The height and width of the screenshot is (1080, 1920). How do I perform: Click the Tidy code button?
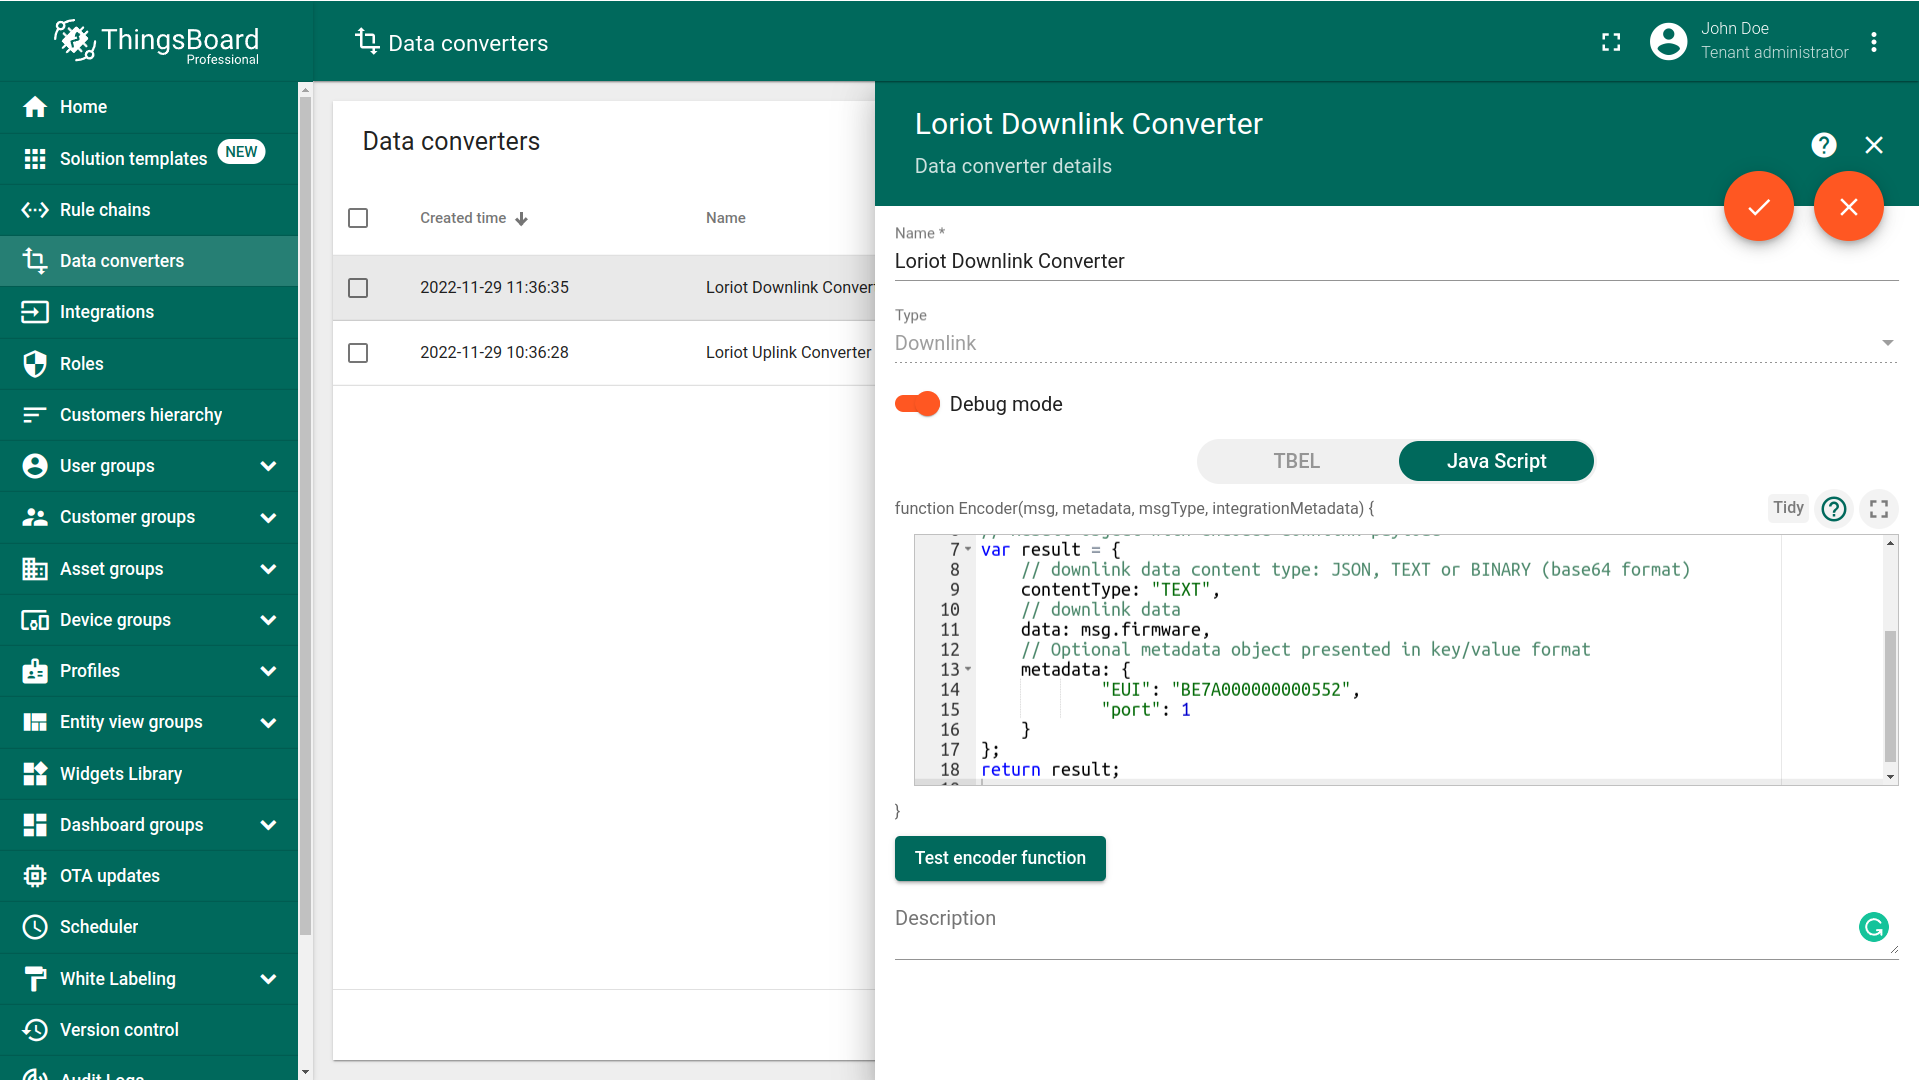point(1787,508)
